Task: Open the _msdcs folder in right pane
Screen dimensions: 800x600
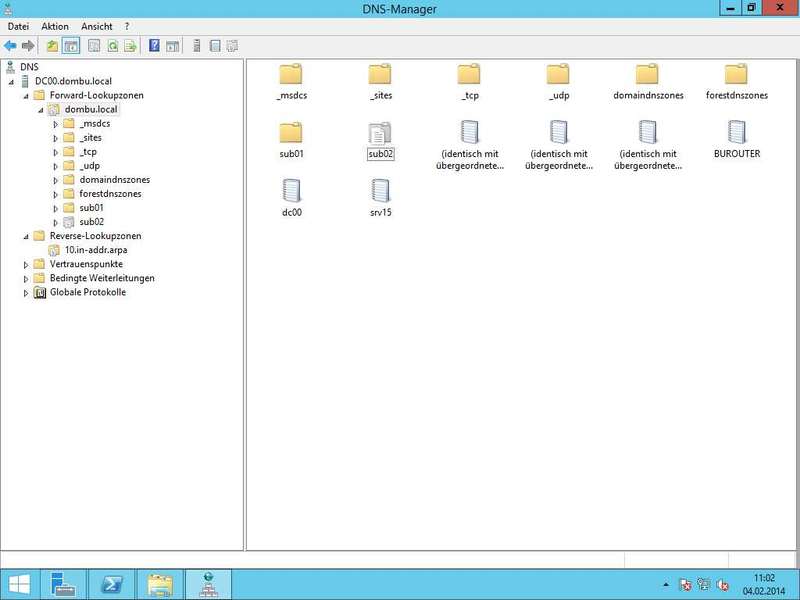Action: click(x=291, y=74)
